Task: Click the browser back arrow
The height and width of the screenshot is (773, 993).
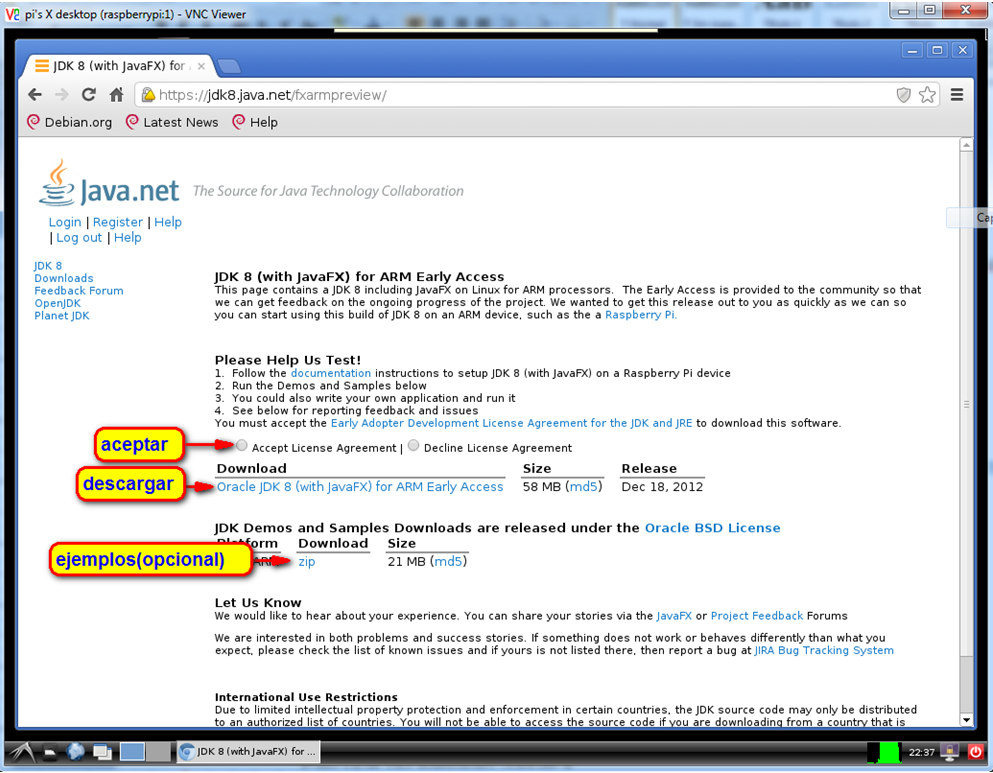Action: 35,95
